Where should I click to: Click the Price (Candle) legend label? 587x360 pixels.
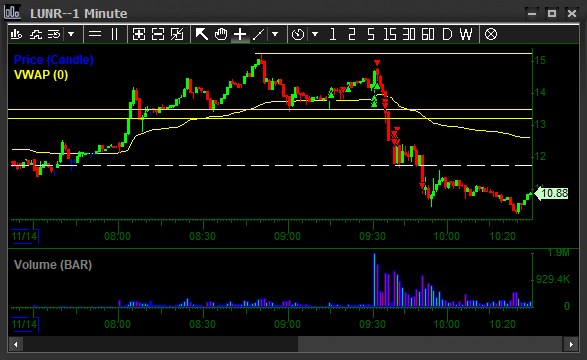[54, 60]
